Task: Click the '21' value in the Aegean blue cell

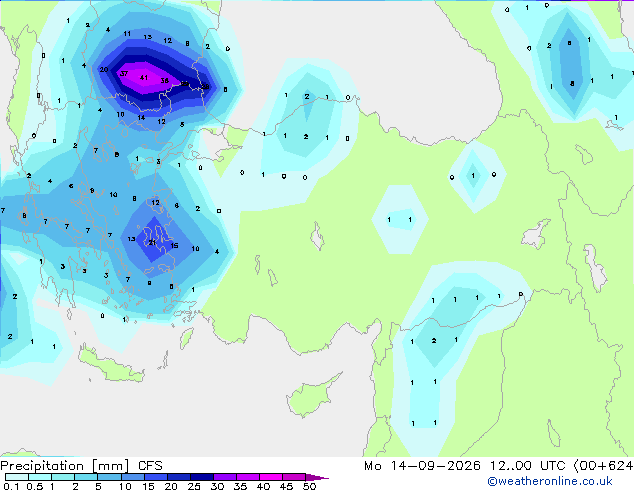Action: 152,243
